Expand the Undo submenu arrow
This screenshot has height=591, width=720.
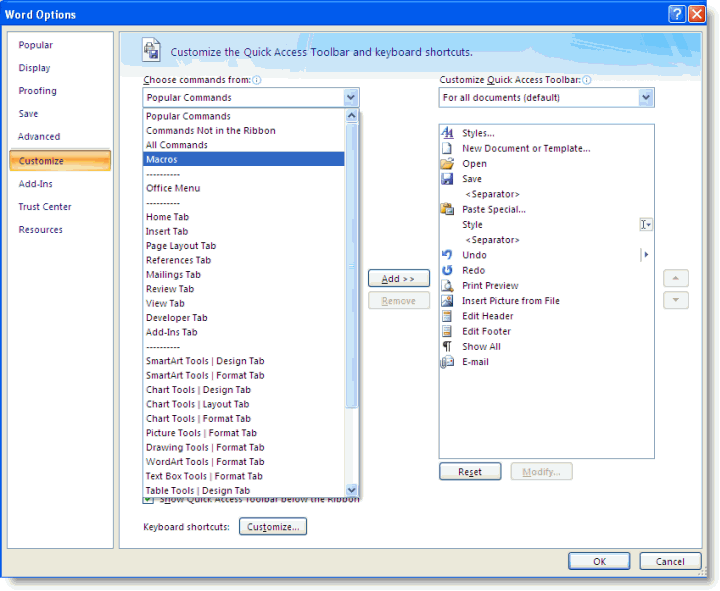pos(646,254)
